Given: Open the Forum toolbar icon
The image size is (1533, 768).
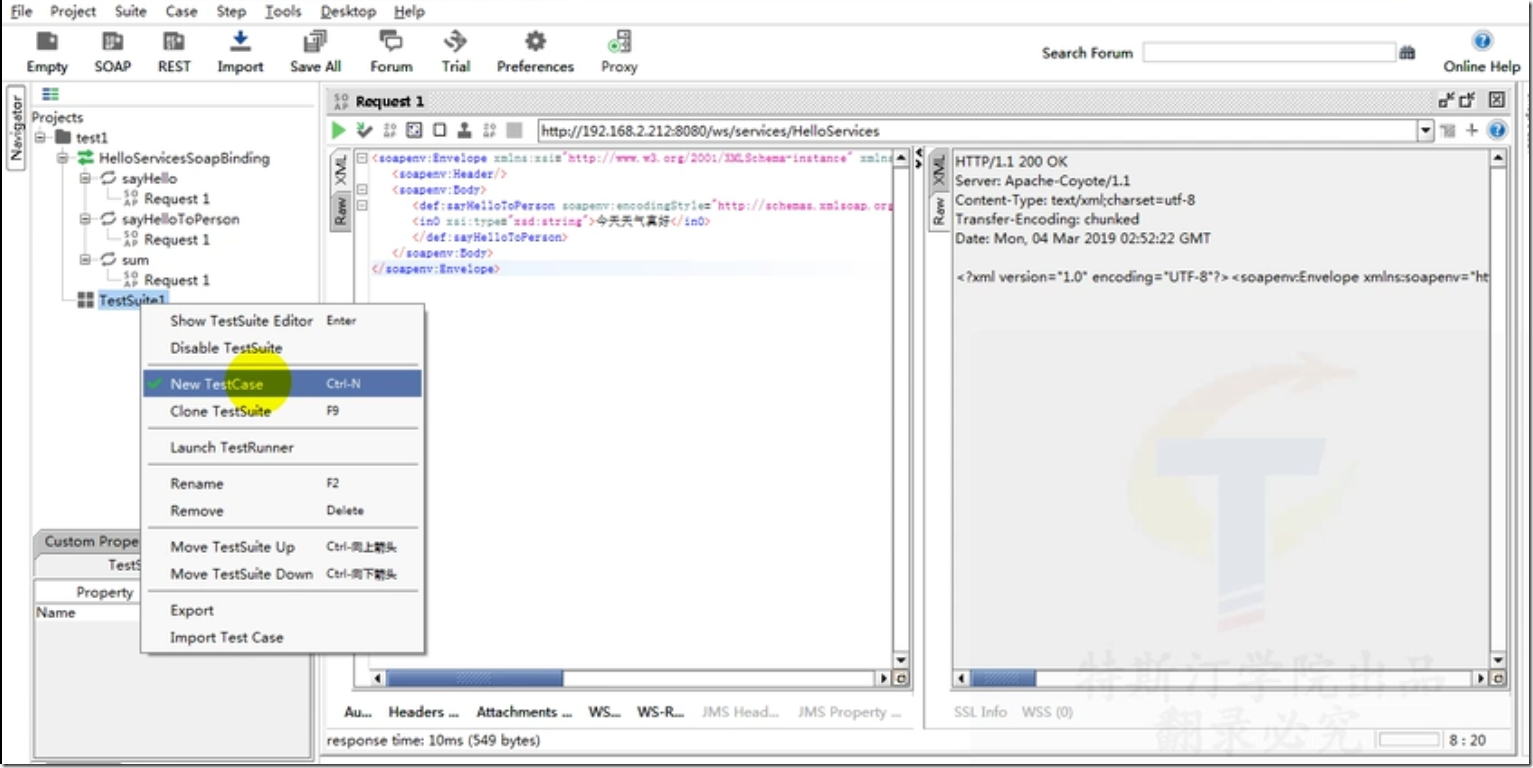Looking at the screenshot, I should point(391,52).
